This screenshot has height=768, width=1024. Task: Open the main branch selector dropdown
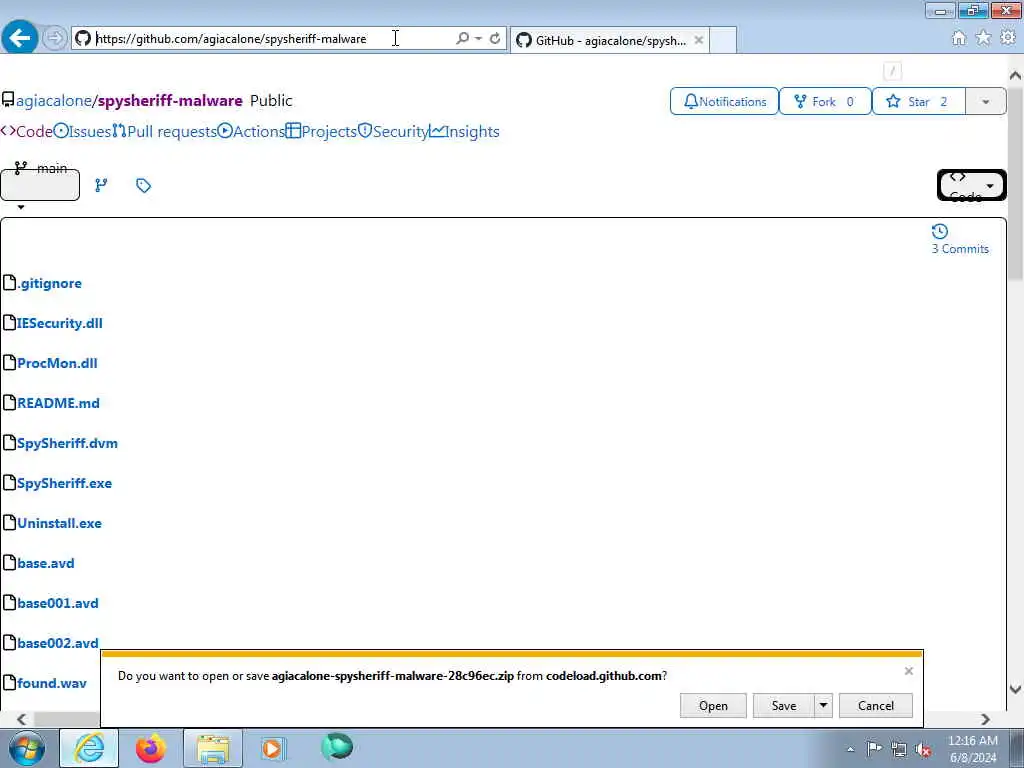click(x=40, y=185)
